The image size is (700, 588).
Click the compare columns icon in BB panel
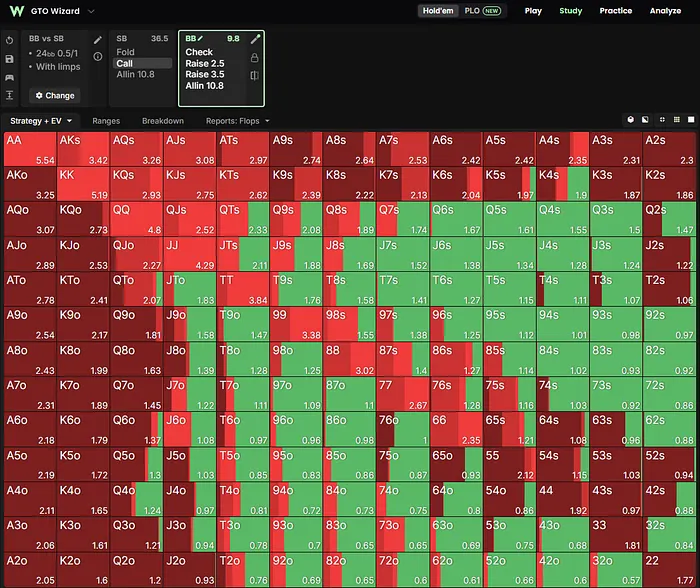point(254,75)
